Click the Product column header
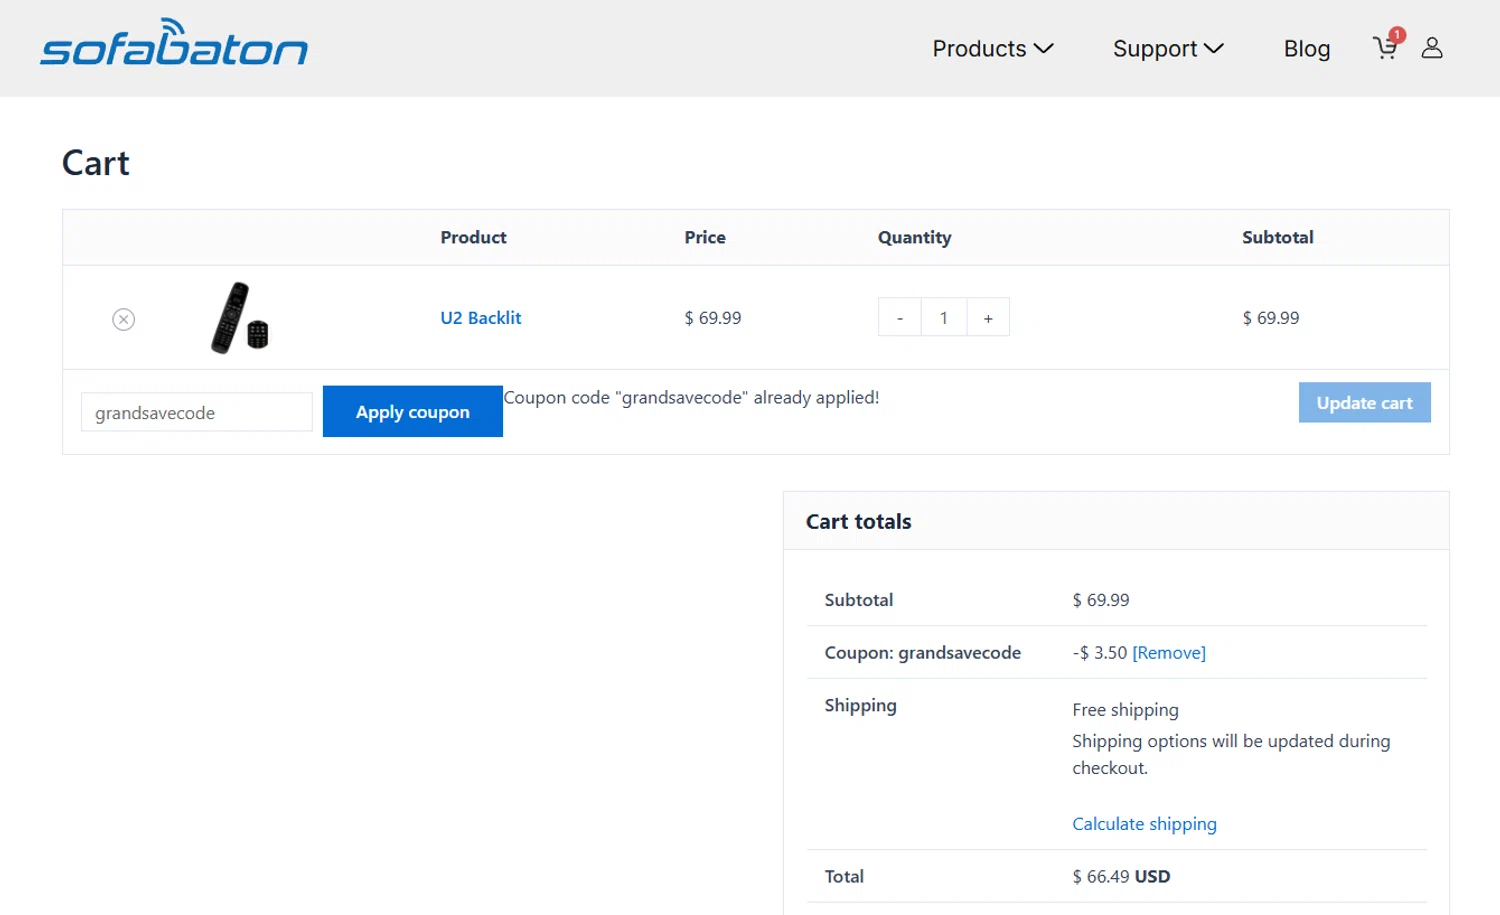The width and height of the screenshot is (1500, 915). (473, 237)
